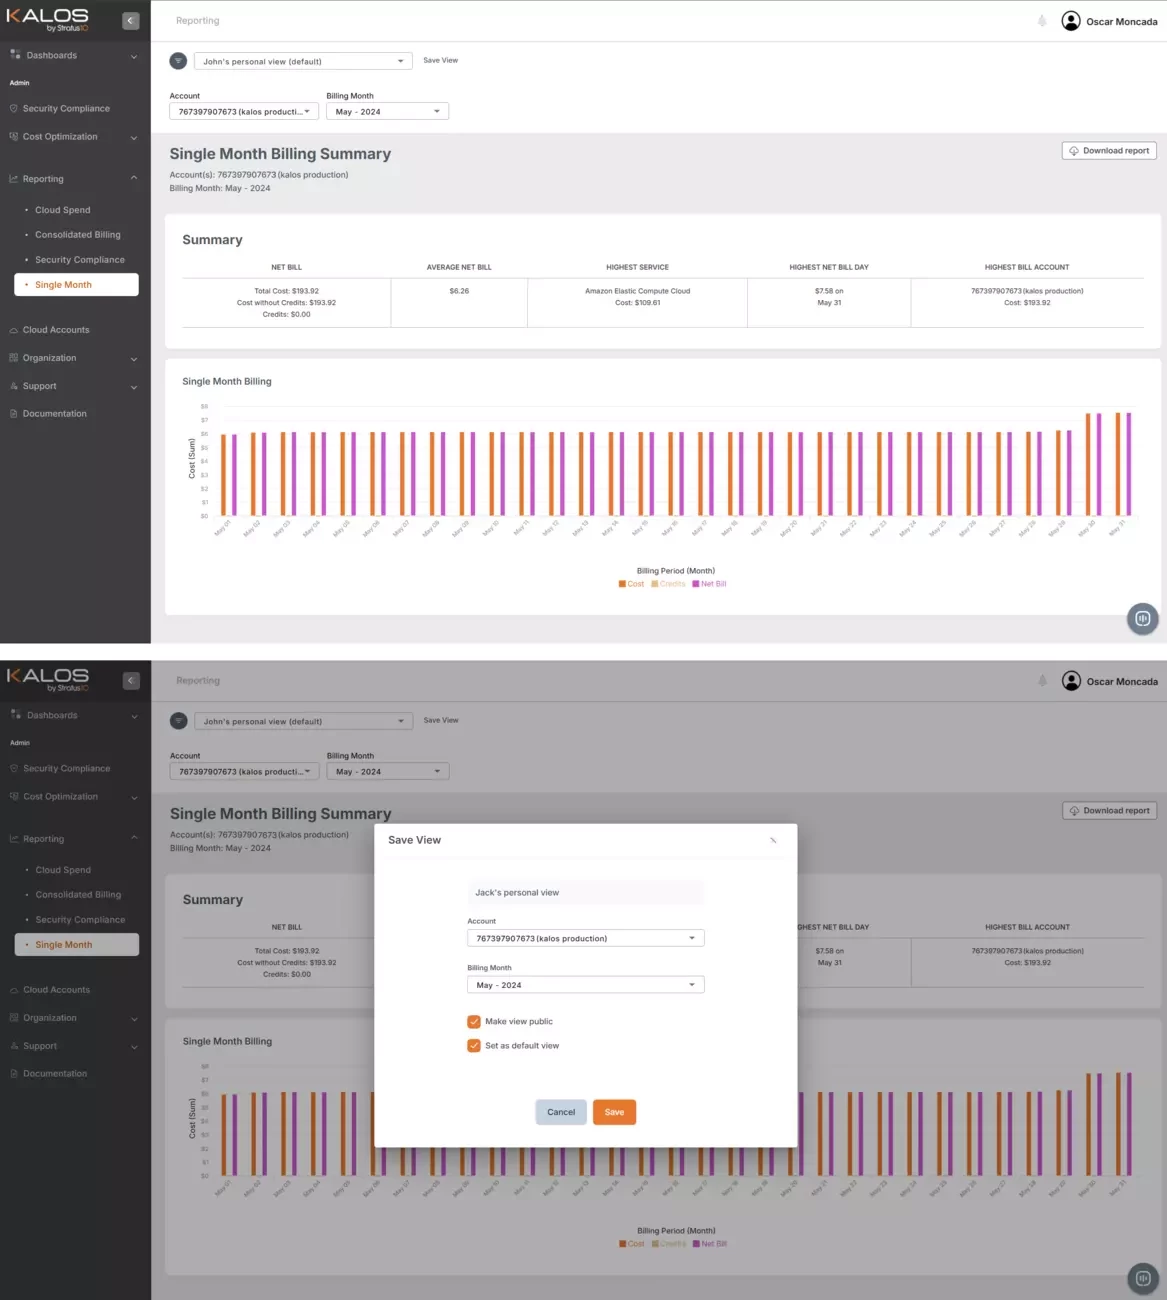Click Documentation sidebar icon in top screen
1167x1300 pixels.
14,414
